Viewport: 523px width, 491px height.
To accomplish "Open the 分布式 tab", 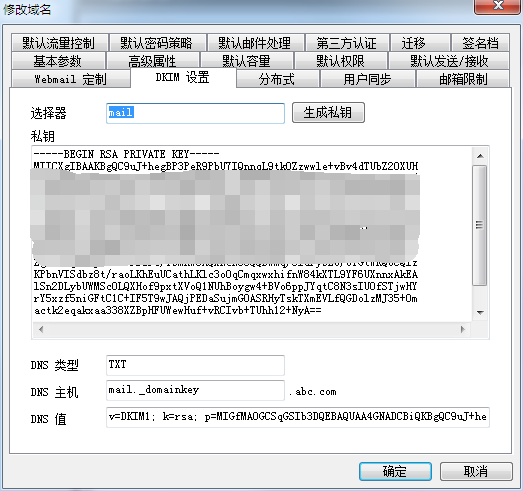I will [278, 79].
